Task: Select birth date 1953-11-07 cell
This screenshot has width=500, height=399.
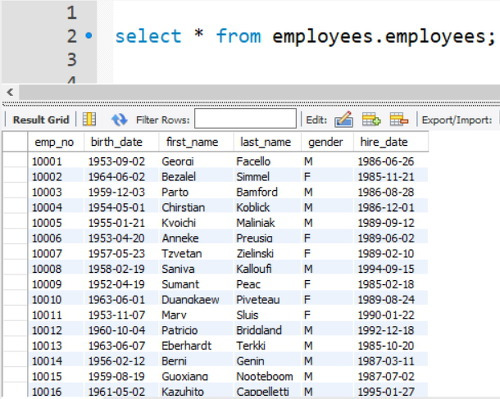Action: click(121, 315)
